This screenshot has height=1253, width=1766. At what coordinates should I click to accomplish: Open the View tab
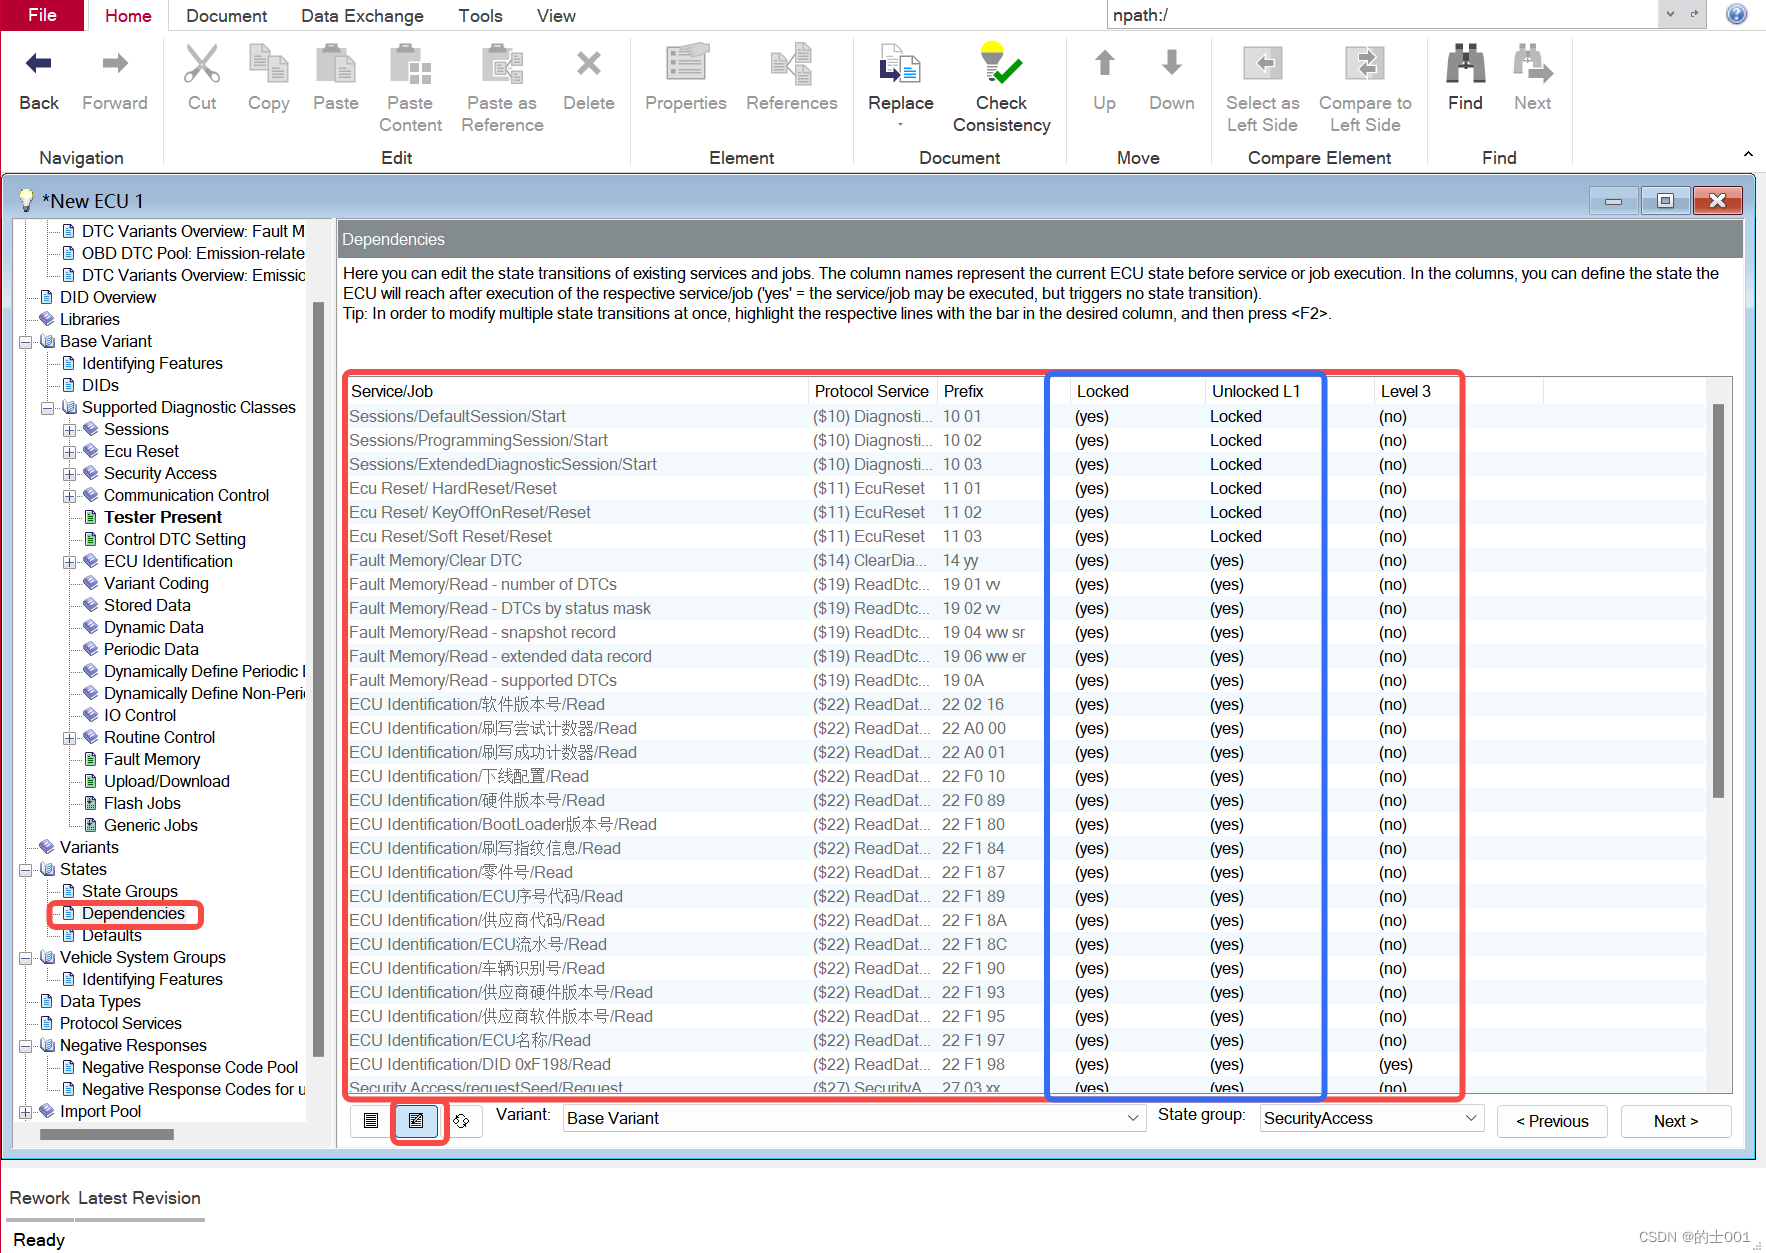point(556,15)
